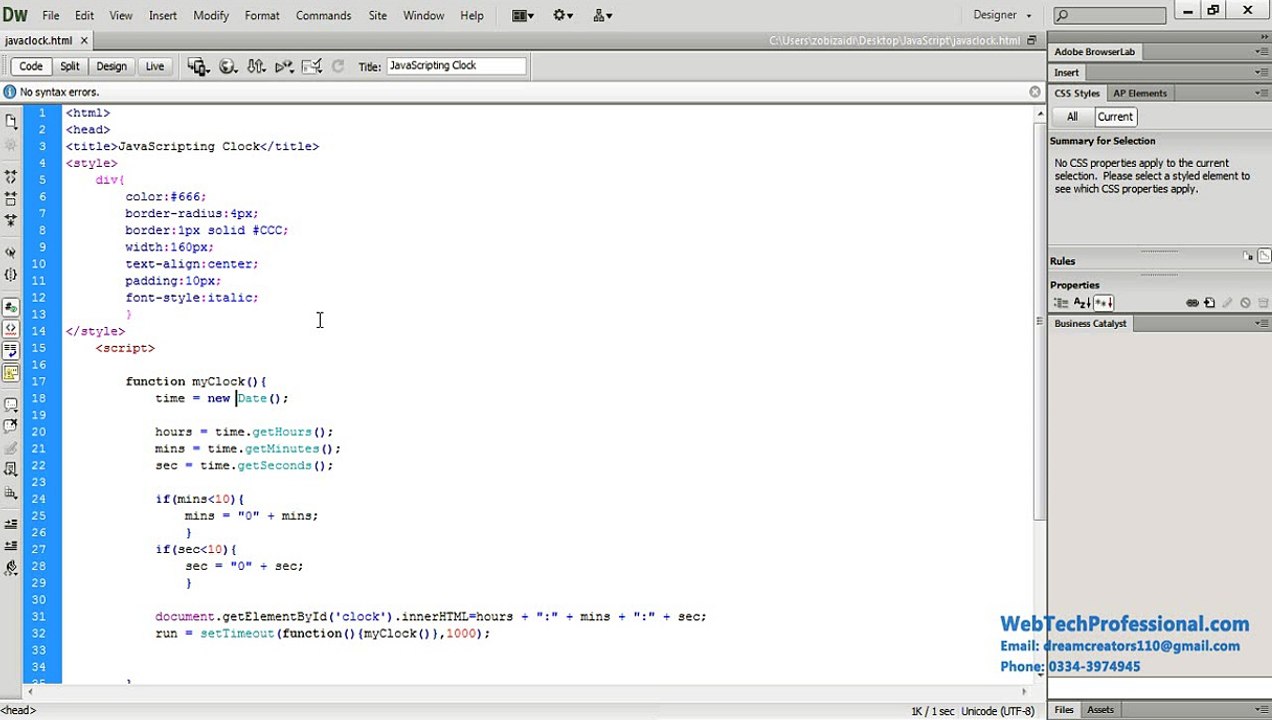
Task: Show cascade of rules icon in Rules
Action: (x=1264, y=257)
